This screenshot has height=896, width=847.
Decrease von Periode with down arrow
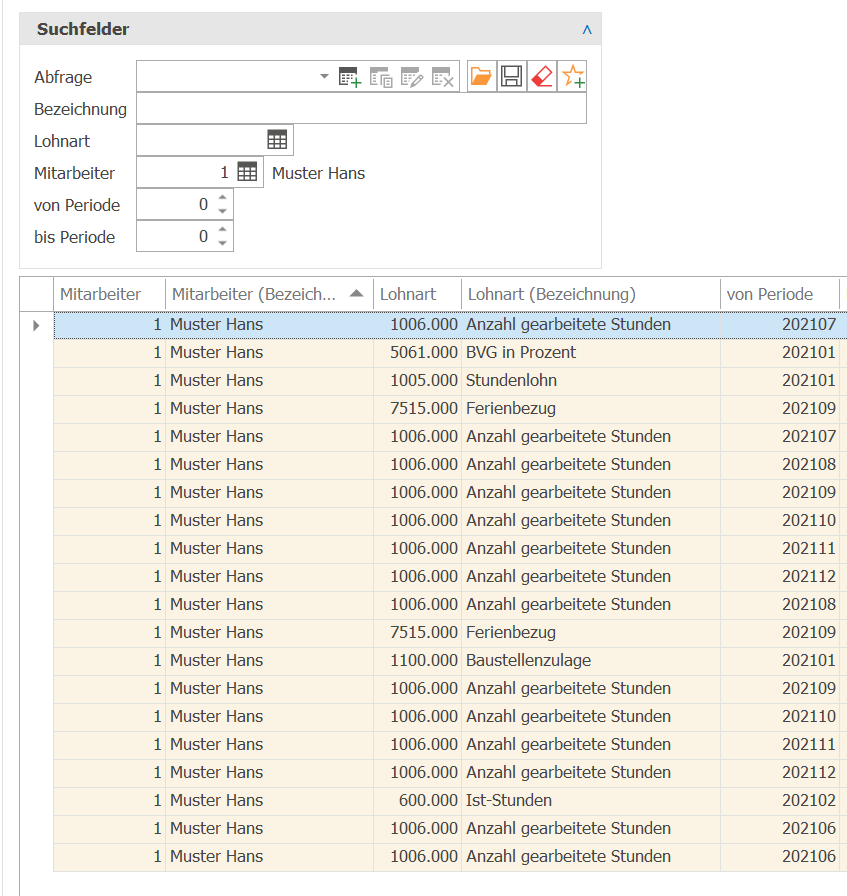(x=223, y=211)
